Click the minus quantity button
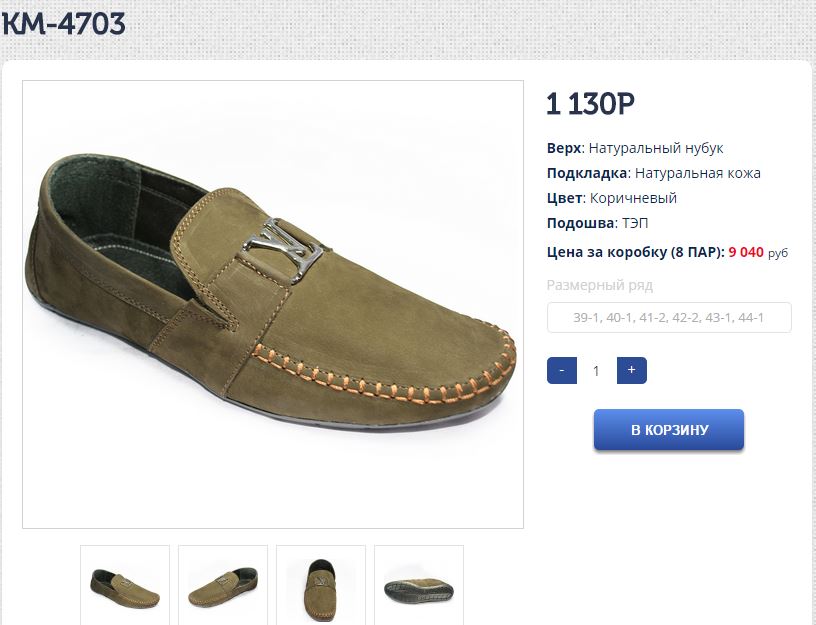This screenshot has height=625, width=816. click(562, 370)
